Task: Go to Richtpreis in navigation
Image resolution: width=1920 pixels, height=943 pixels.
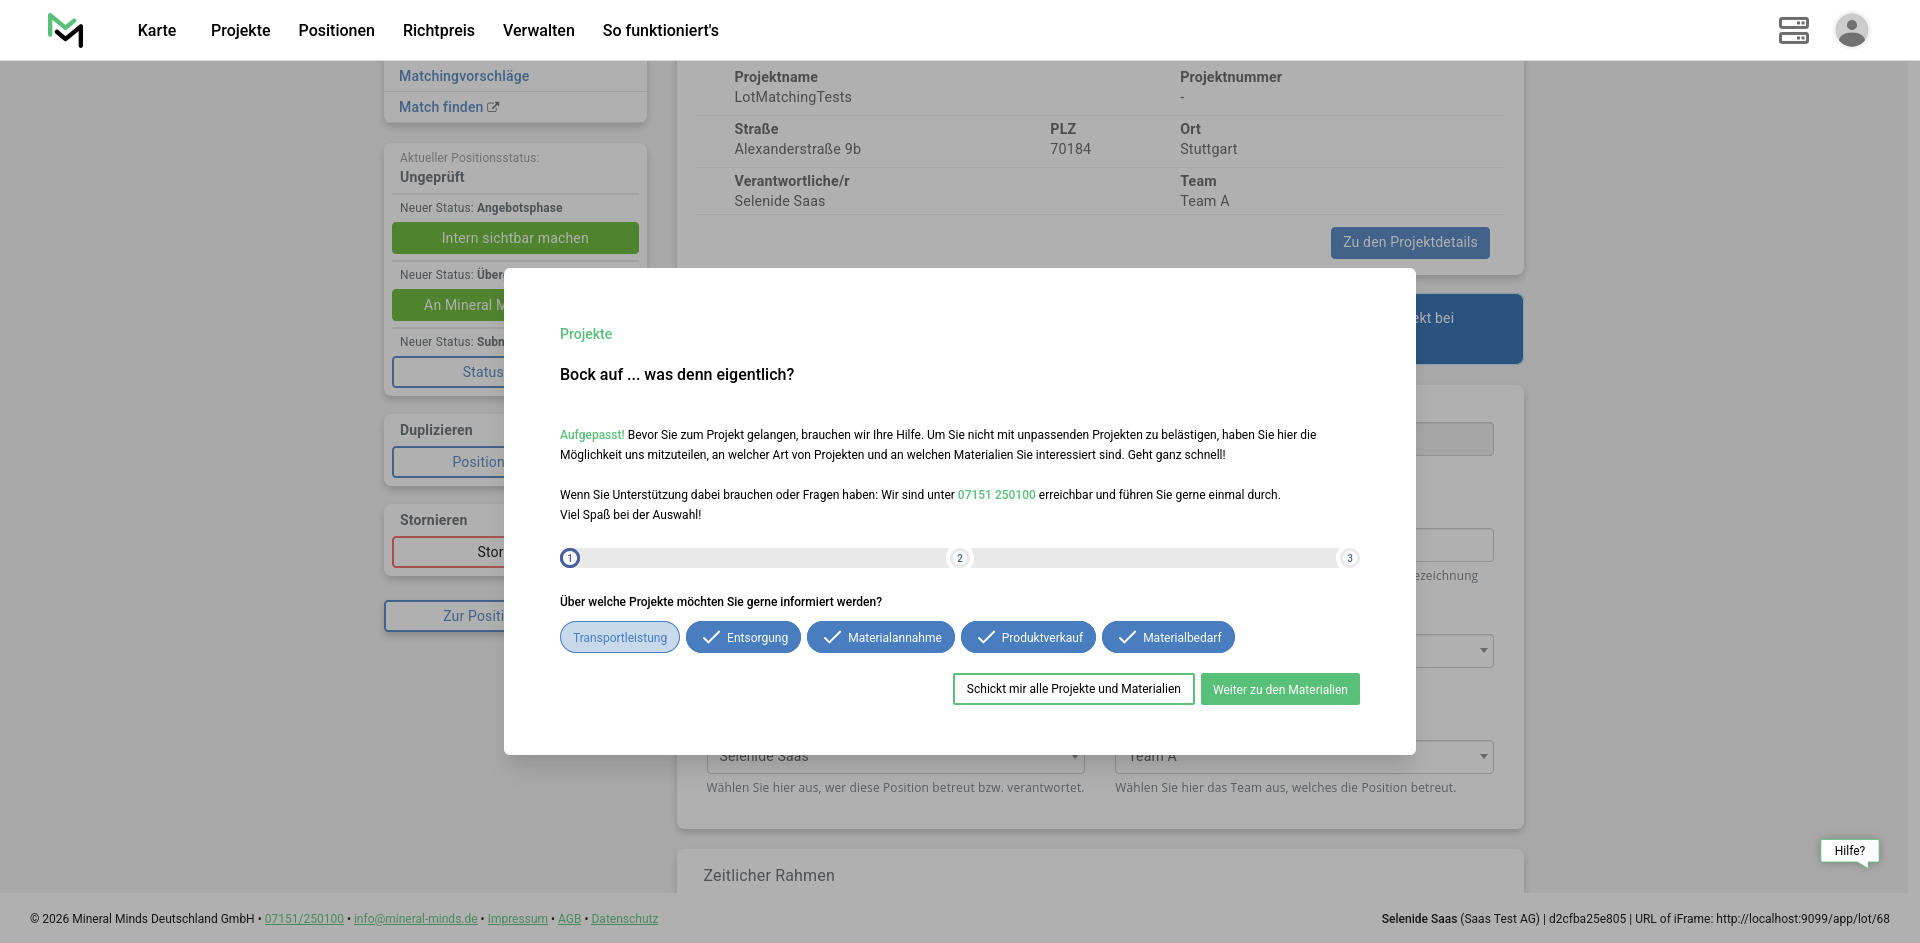Action: pyautogui.click(x=438, y=30)
